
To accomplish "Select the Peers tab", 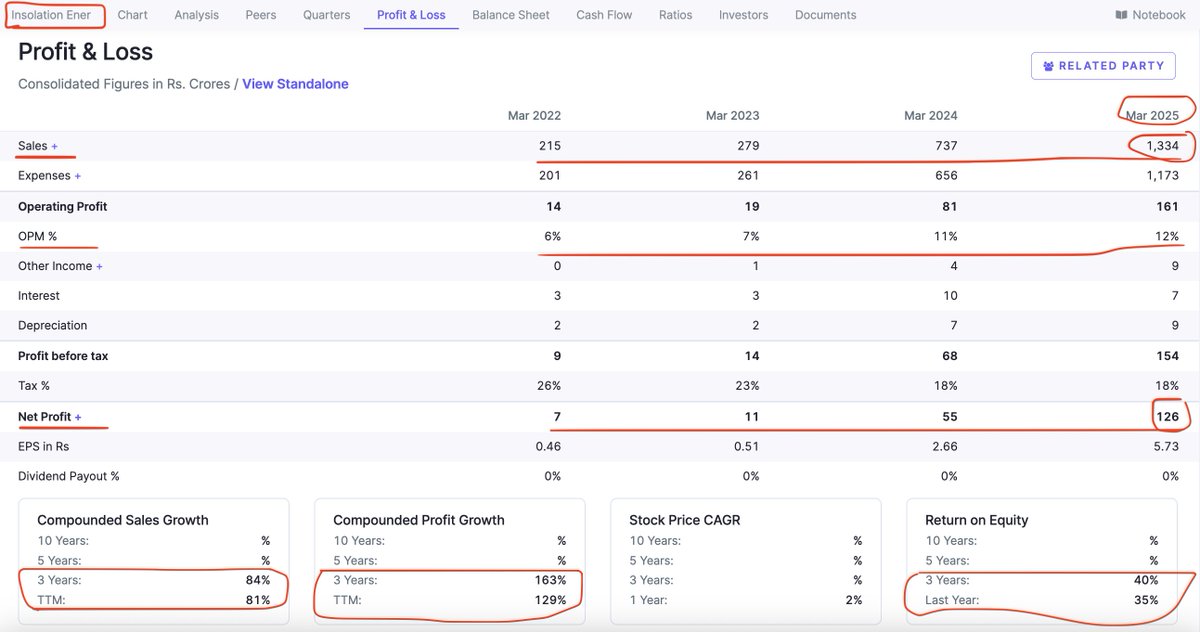I will coord(261,15).
